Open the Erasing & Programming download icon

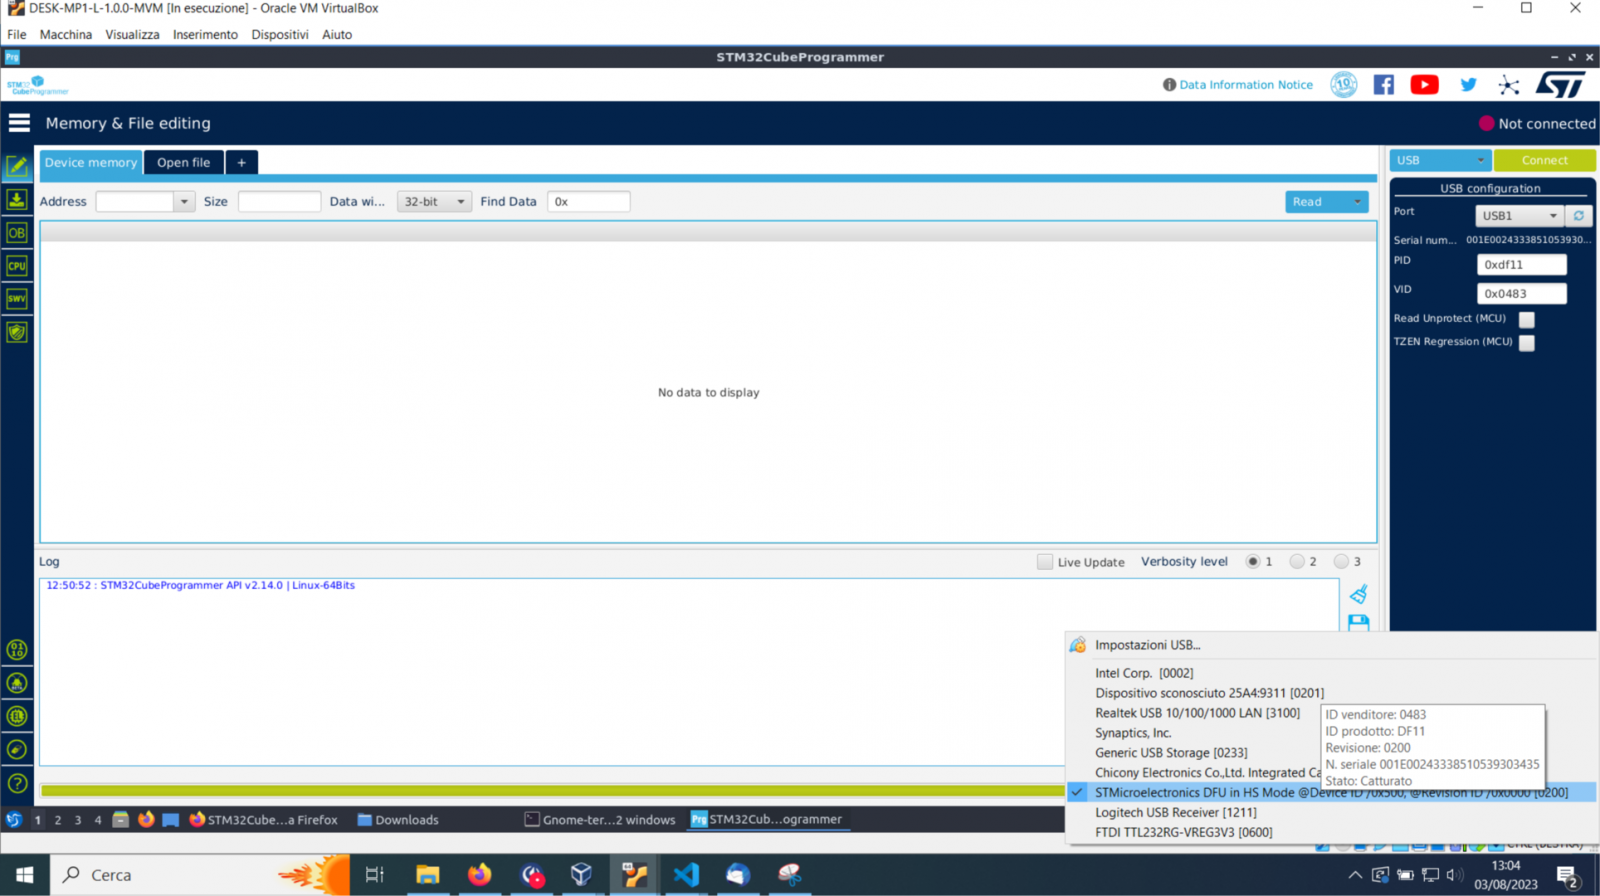point(17,200)
